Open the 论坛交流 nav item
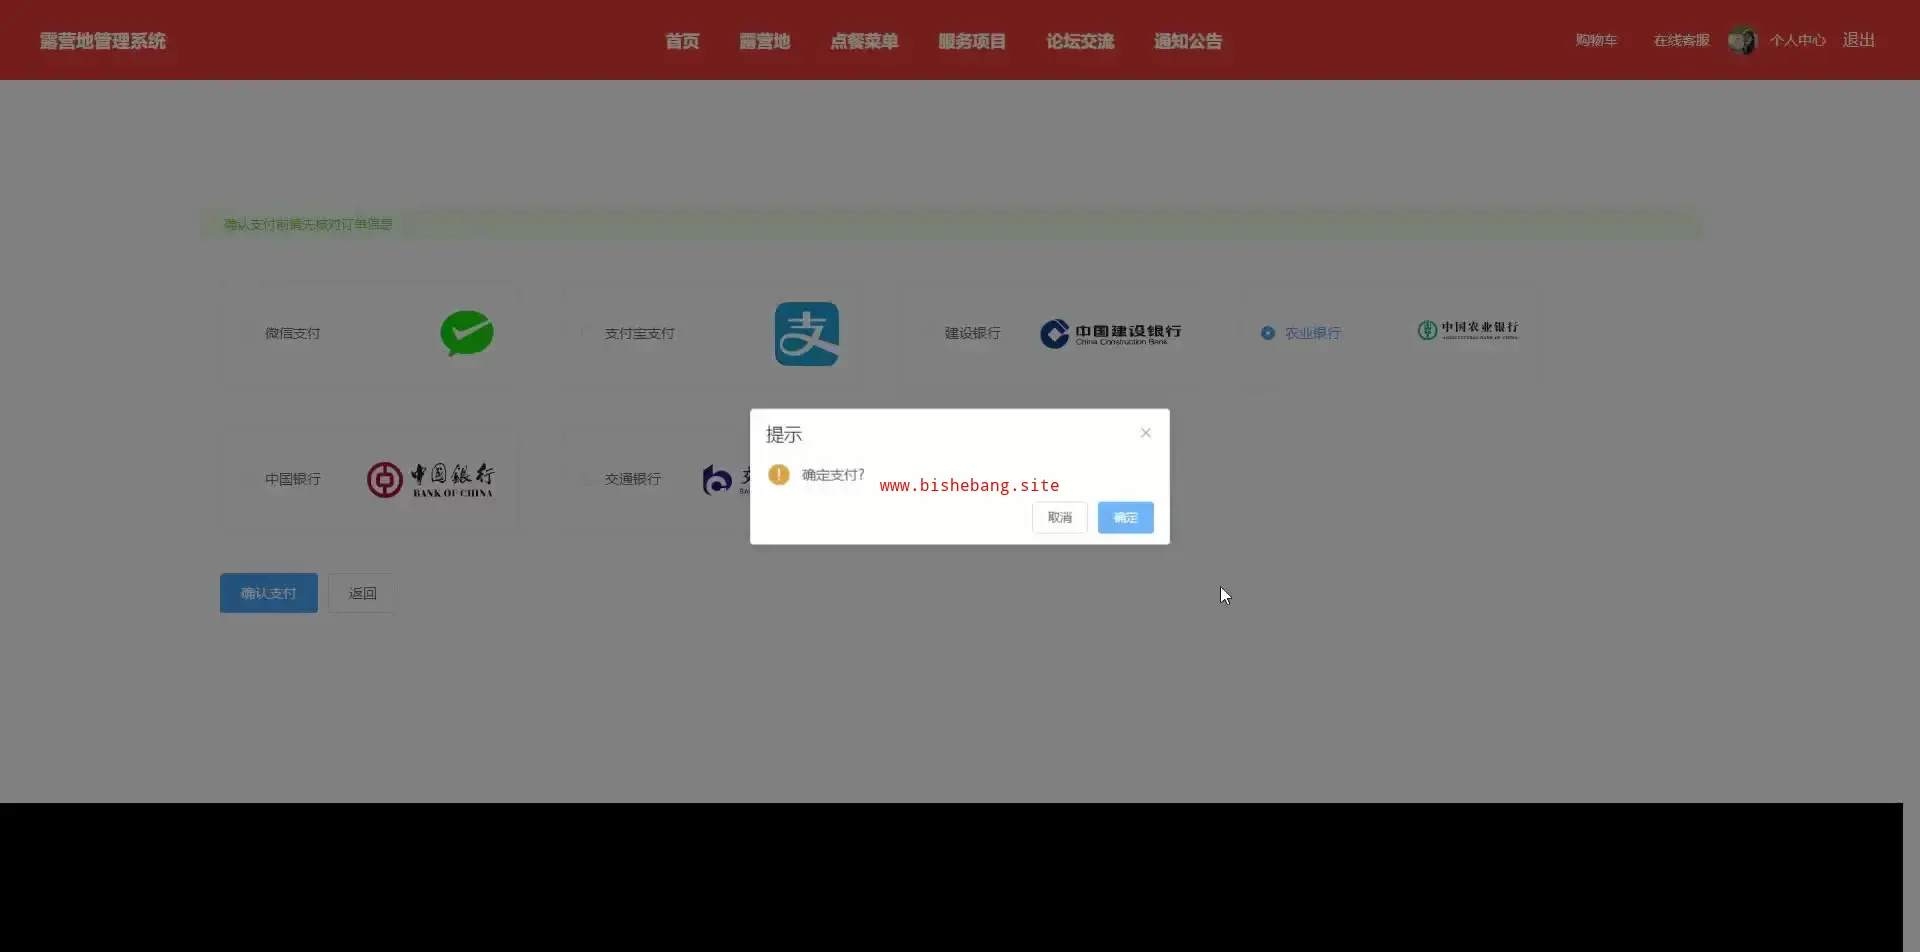The height and width of the screenshot is (952, 1920). [1080, 41]
